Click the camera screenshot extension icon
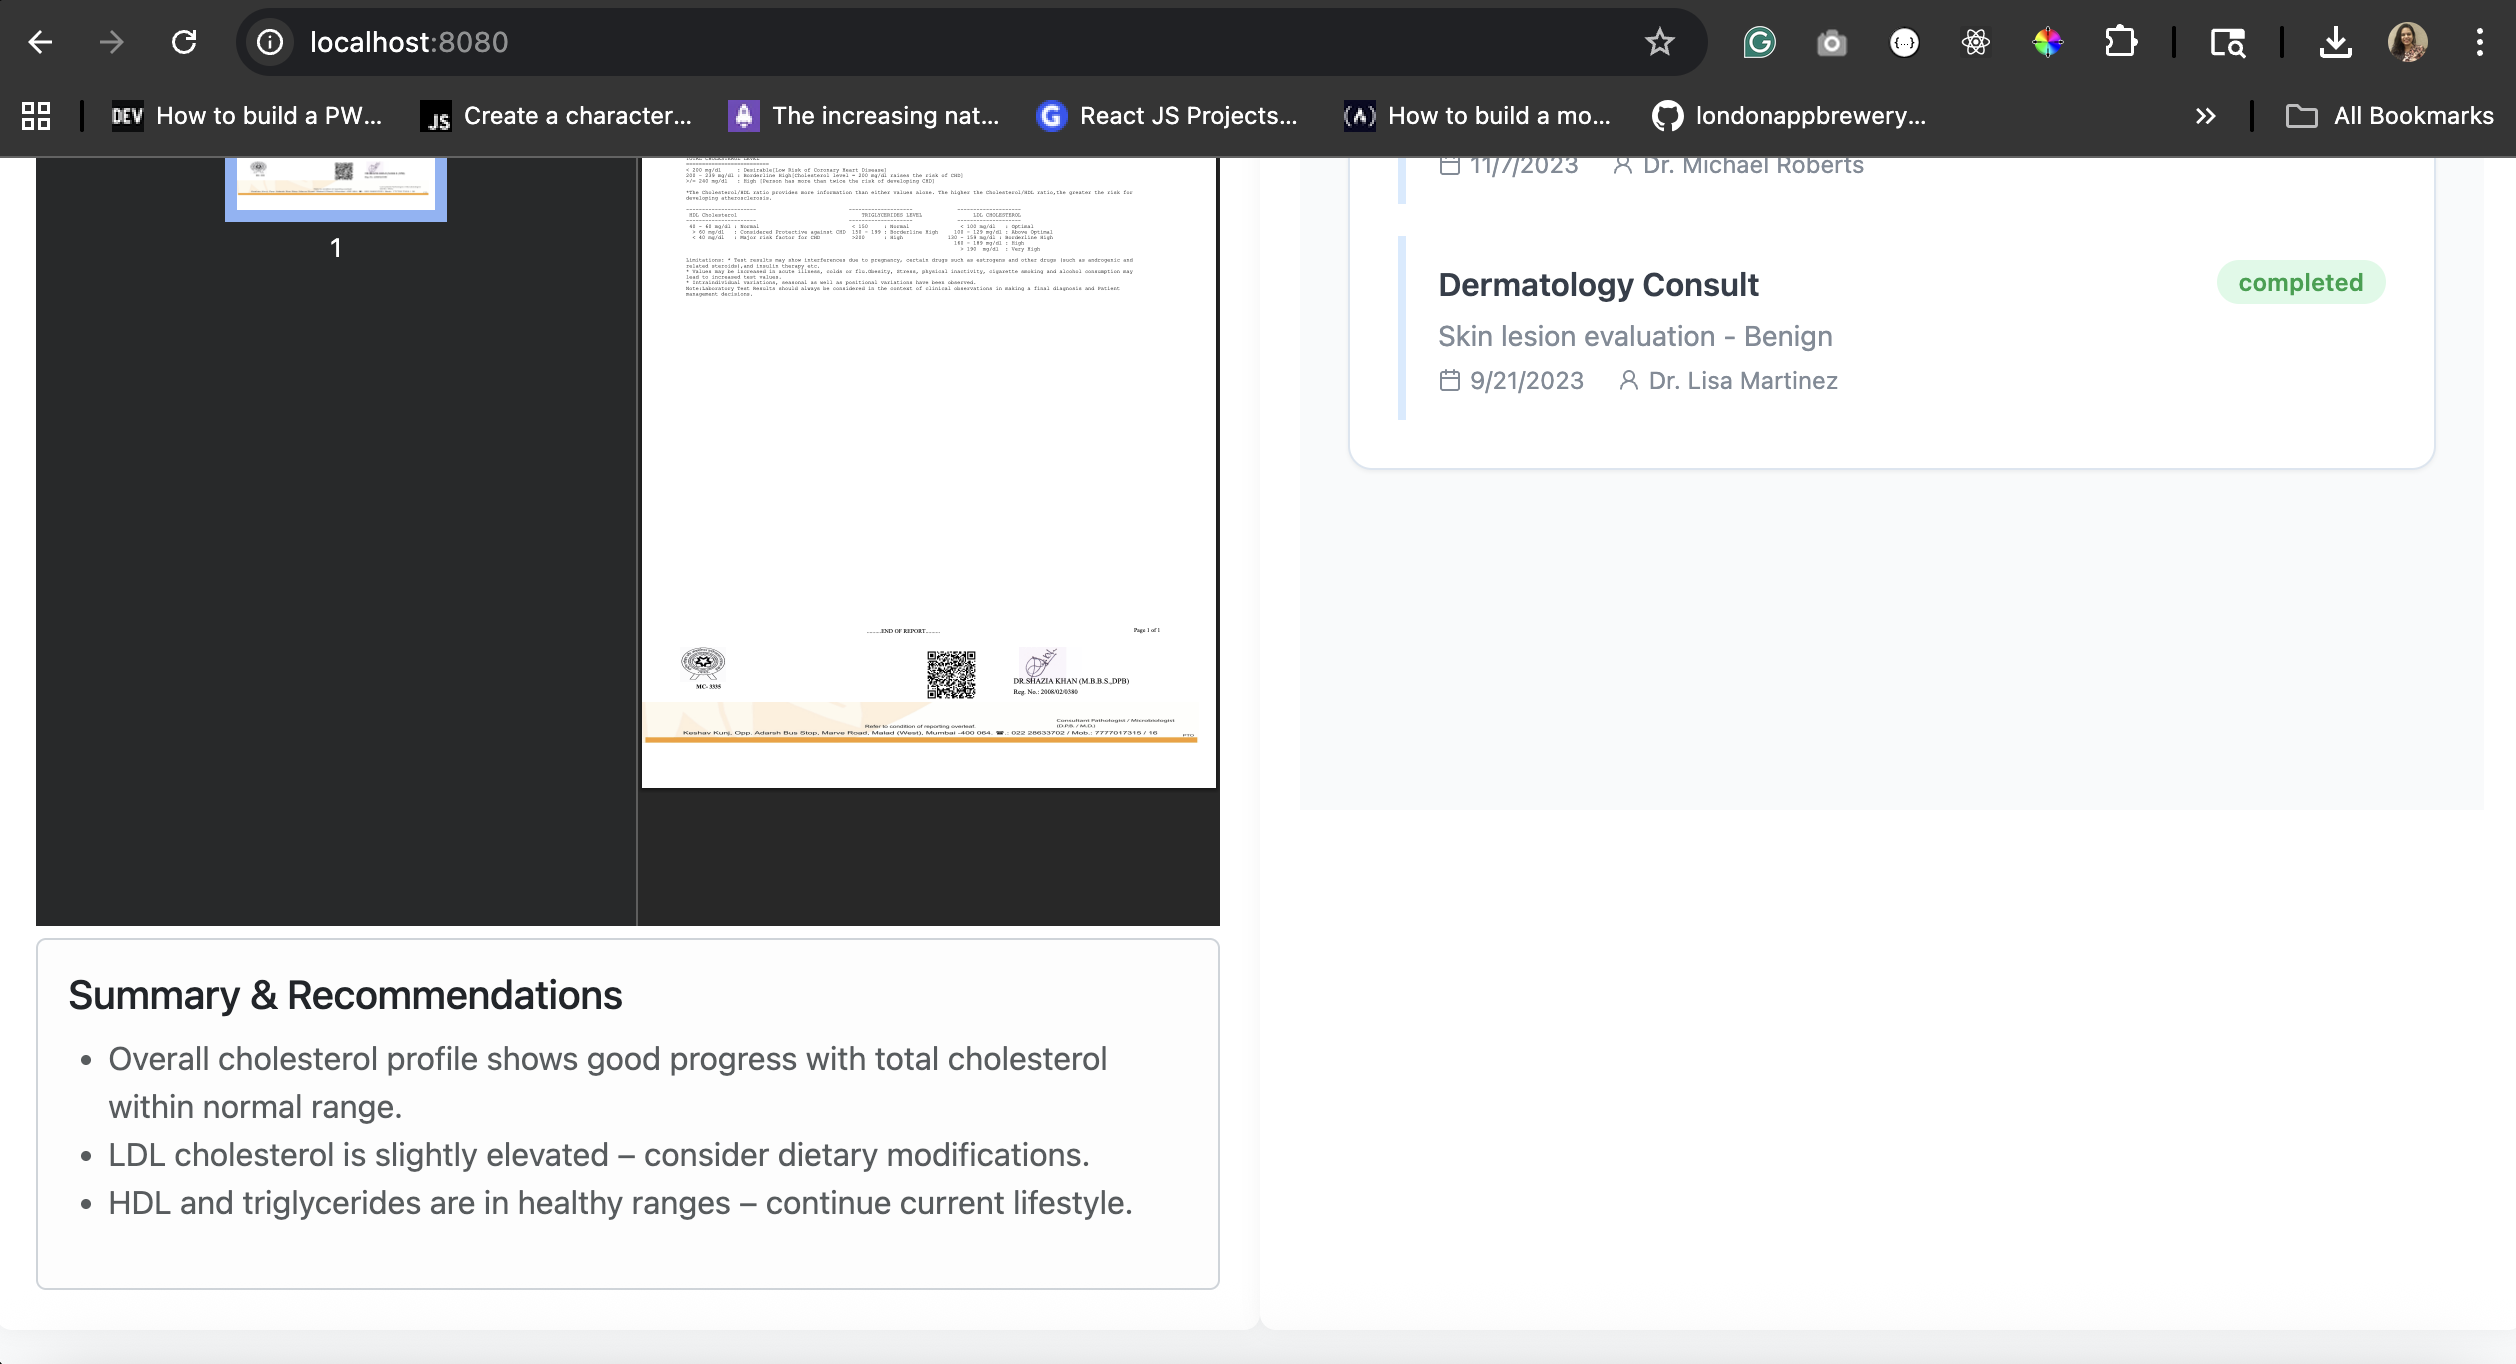 pyautogui.click(x=1831, y=42)
